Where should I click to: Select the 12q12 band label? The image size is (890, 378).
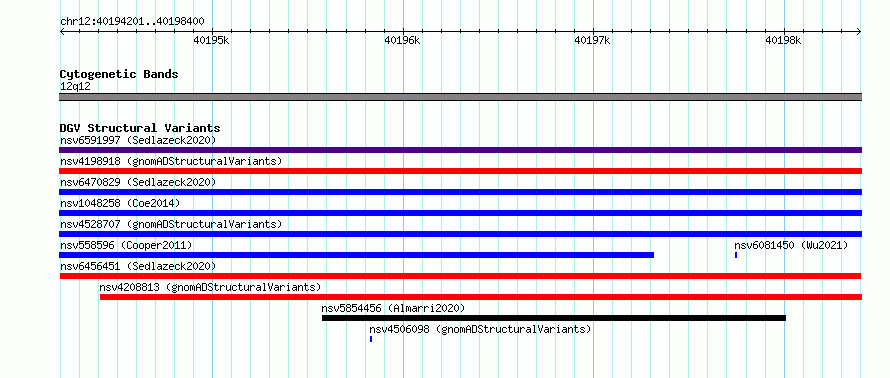[75, 87]
